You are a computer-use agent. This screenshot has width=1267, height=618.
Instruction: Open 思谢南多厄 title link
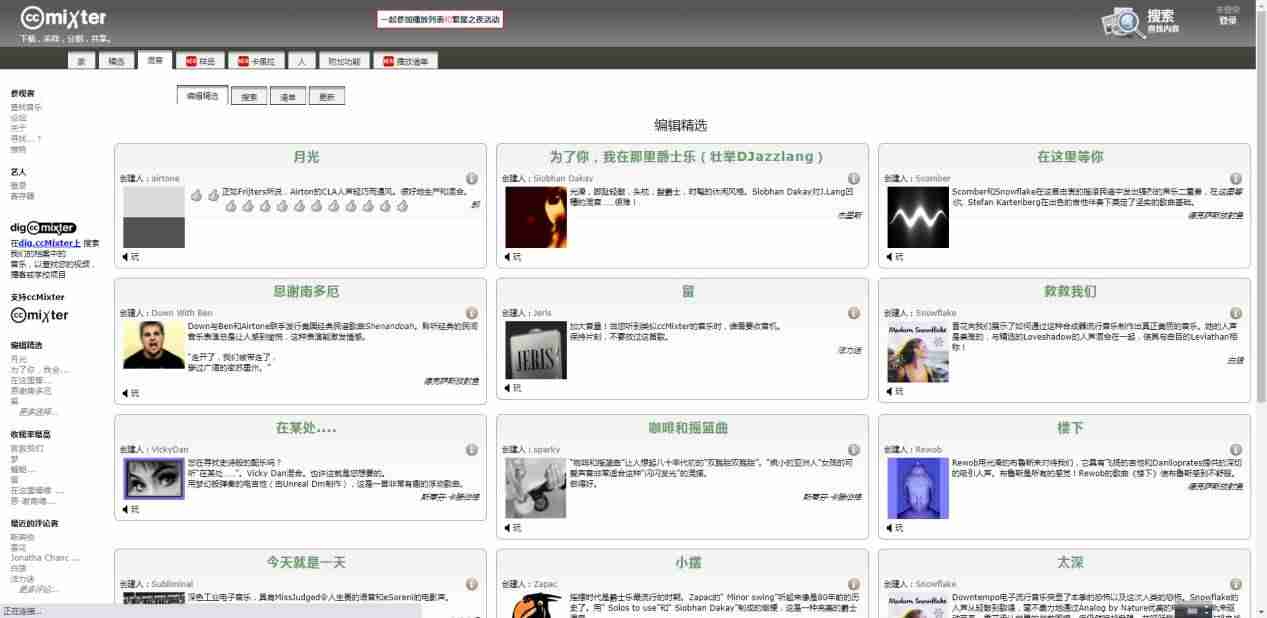coord(306,291)
